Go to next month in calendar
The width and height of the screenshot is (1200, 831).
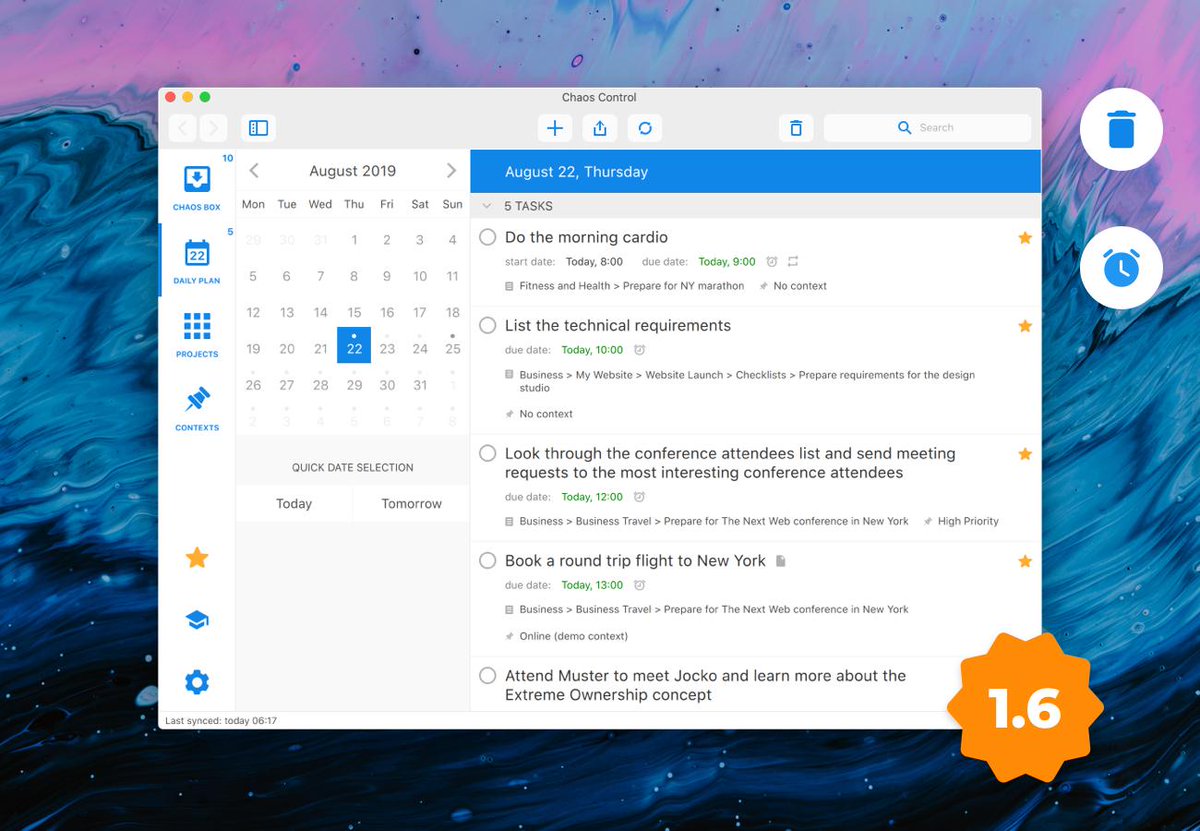tap(452, 171)
